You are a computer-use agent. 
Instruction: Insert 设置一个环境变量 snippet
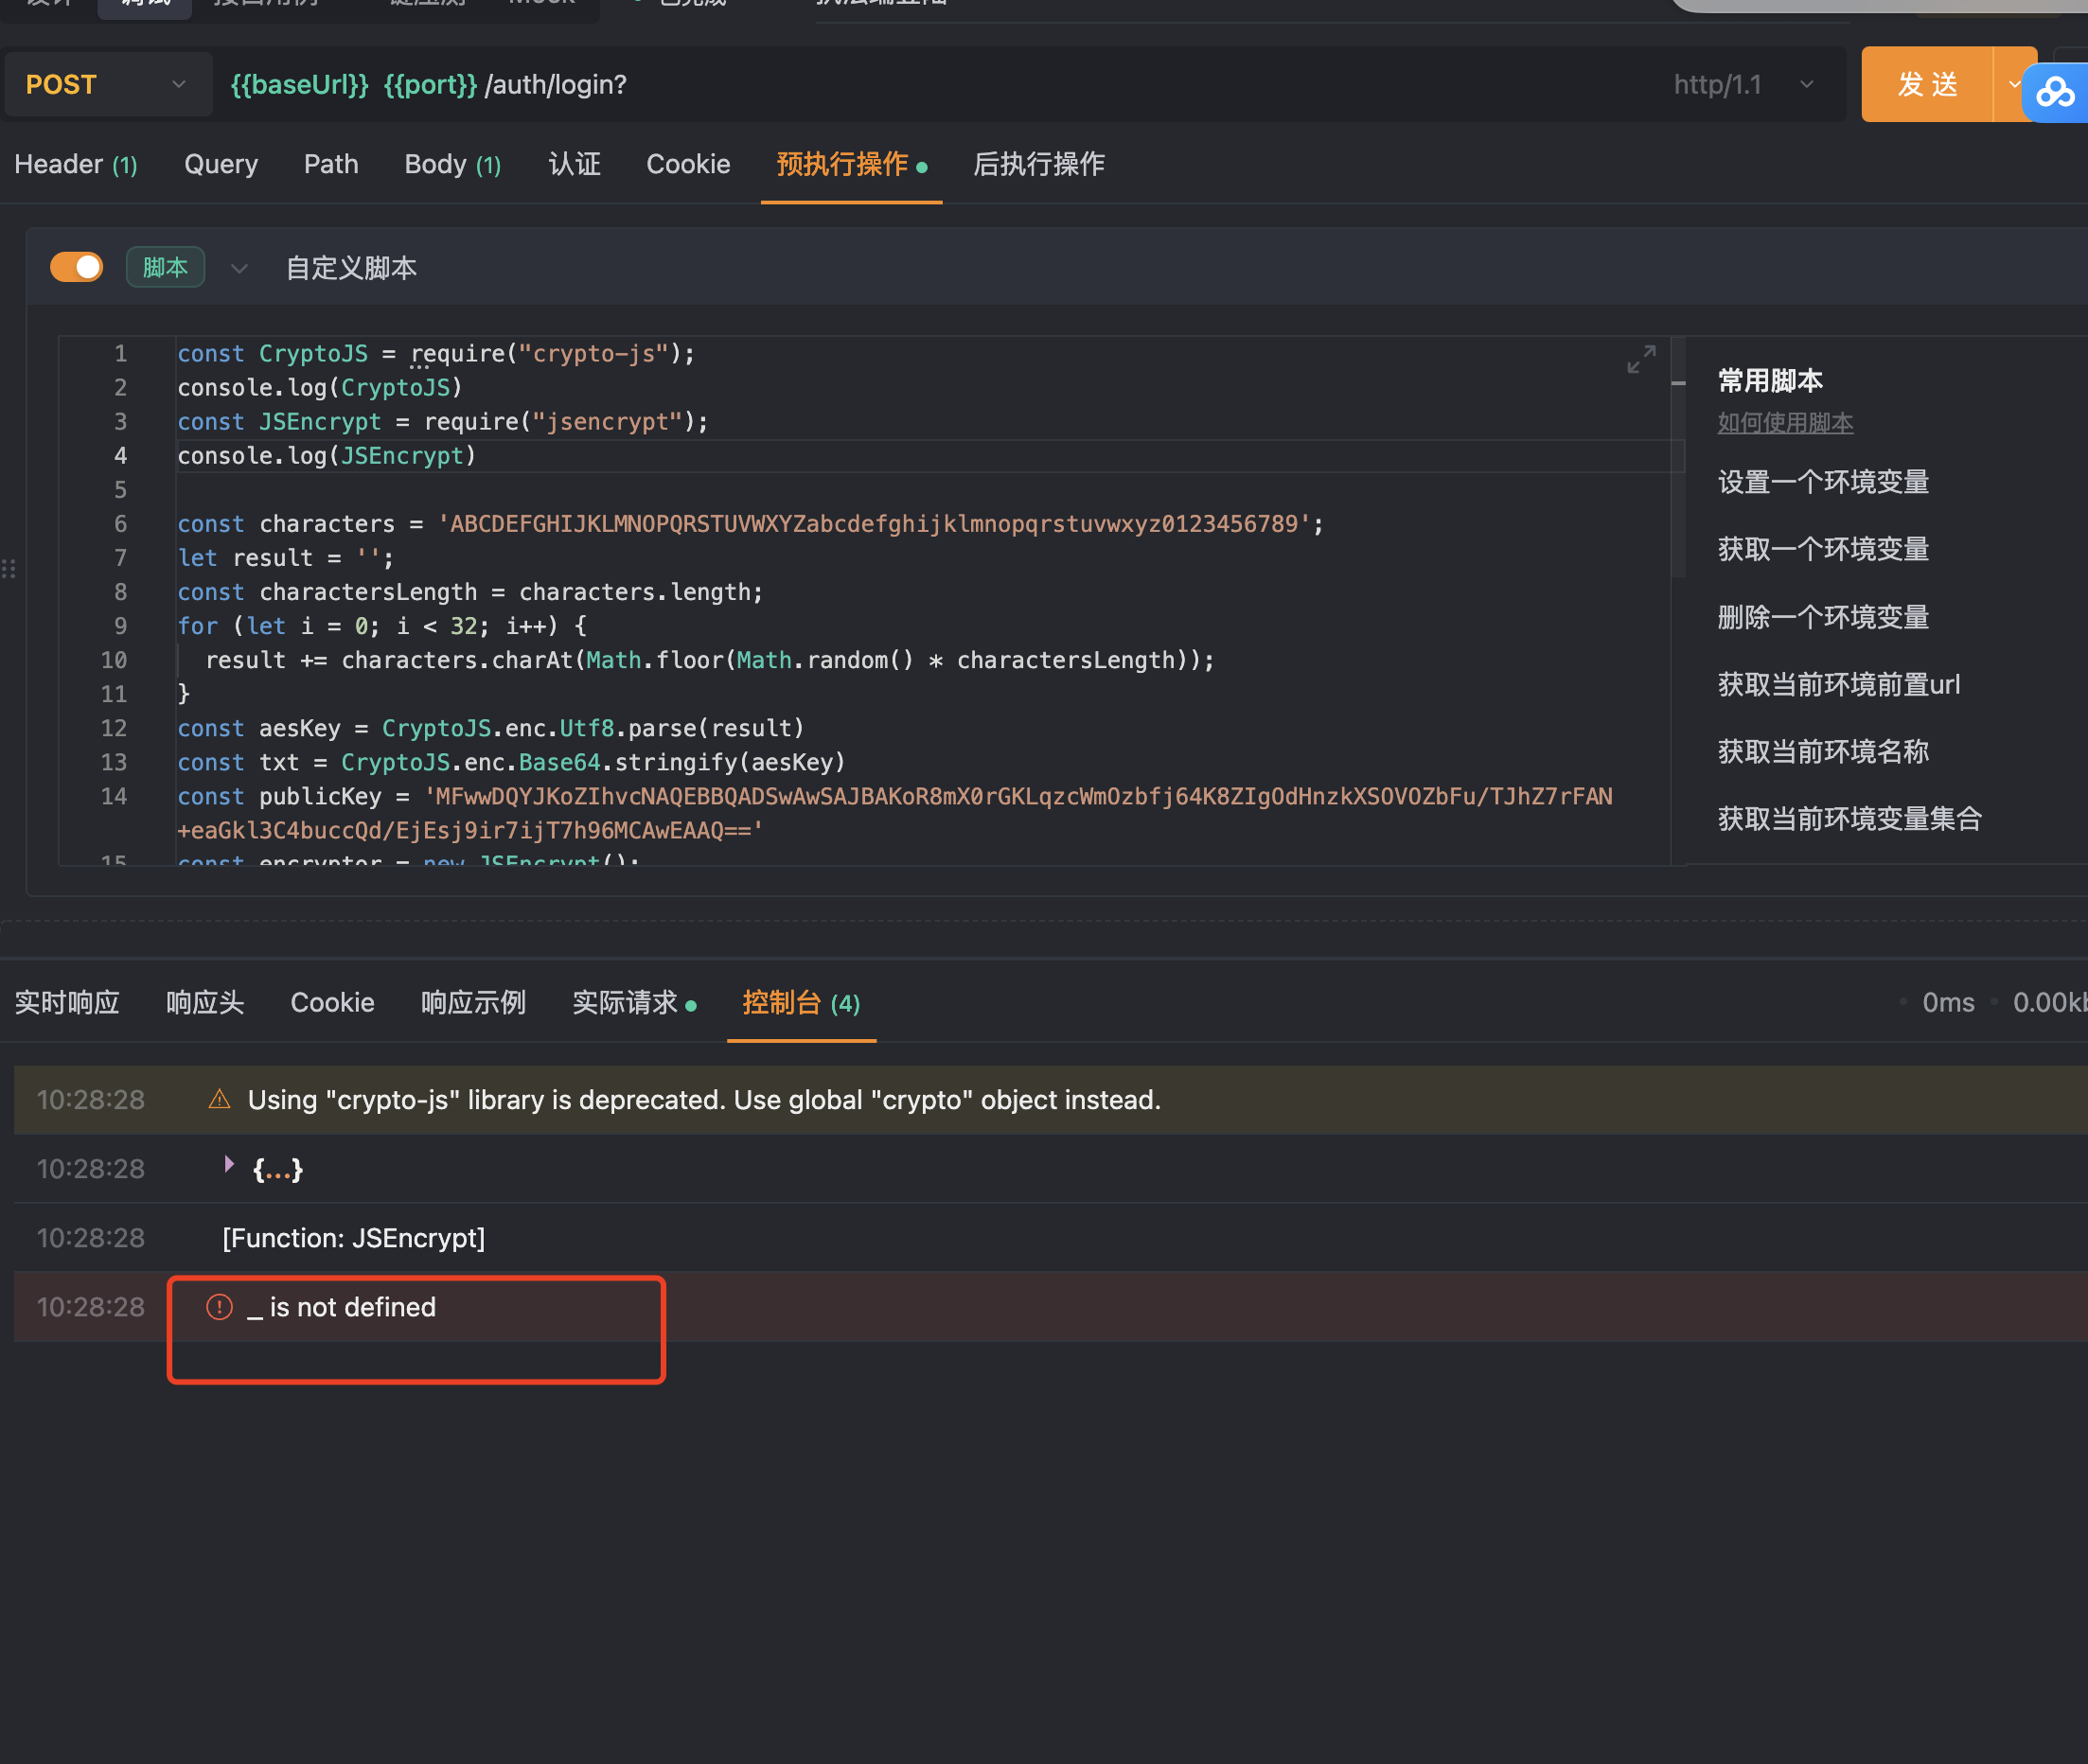click(x=1823, y=482)
